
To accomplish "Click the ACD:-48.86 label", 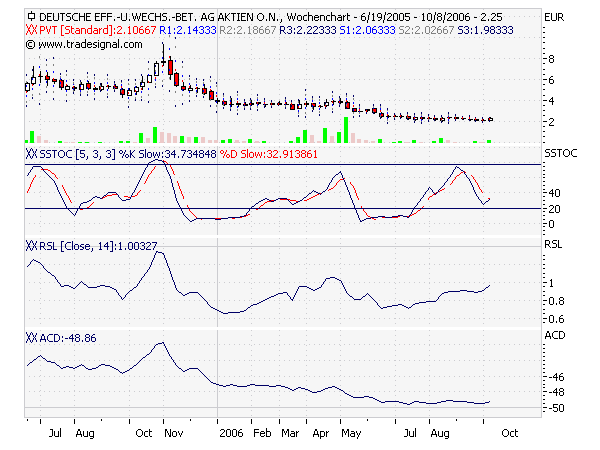I will (x=68, y=338).
